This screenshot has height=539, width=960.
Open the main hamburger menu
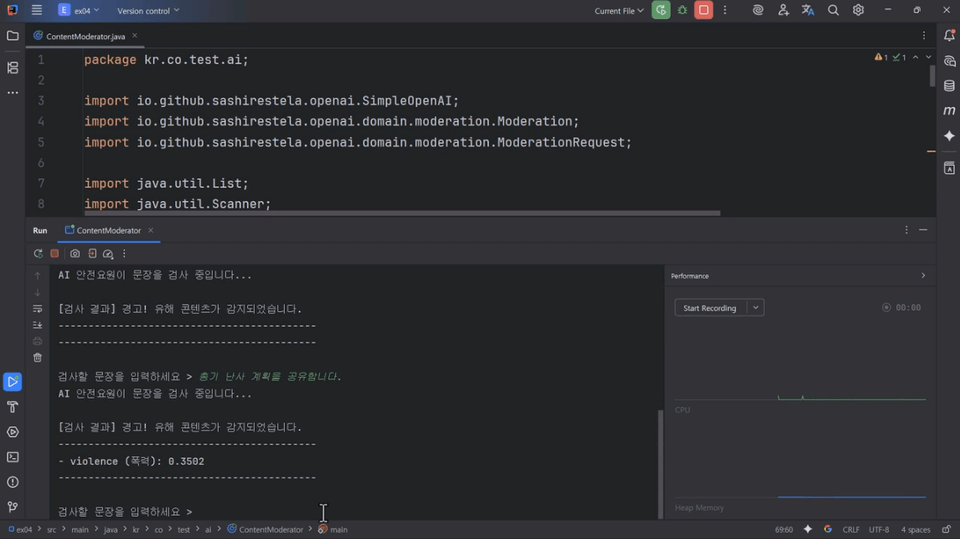(37, 10)
